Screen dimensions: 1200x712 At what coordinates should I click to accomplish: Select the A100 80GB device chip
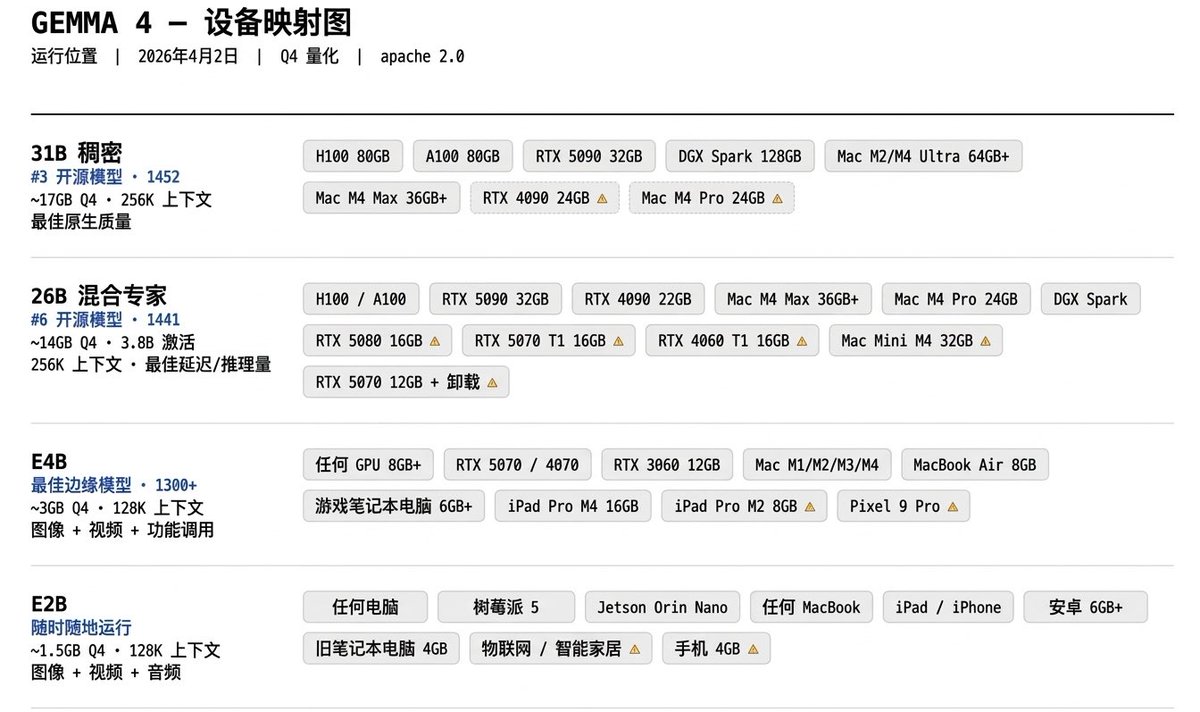point(463,156)
